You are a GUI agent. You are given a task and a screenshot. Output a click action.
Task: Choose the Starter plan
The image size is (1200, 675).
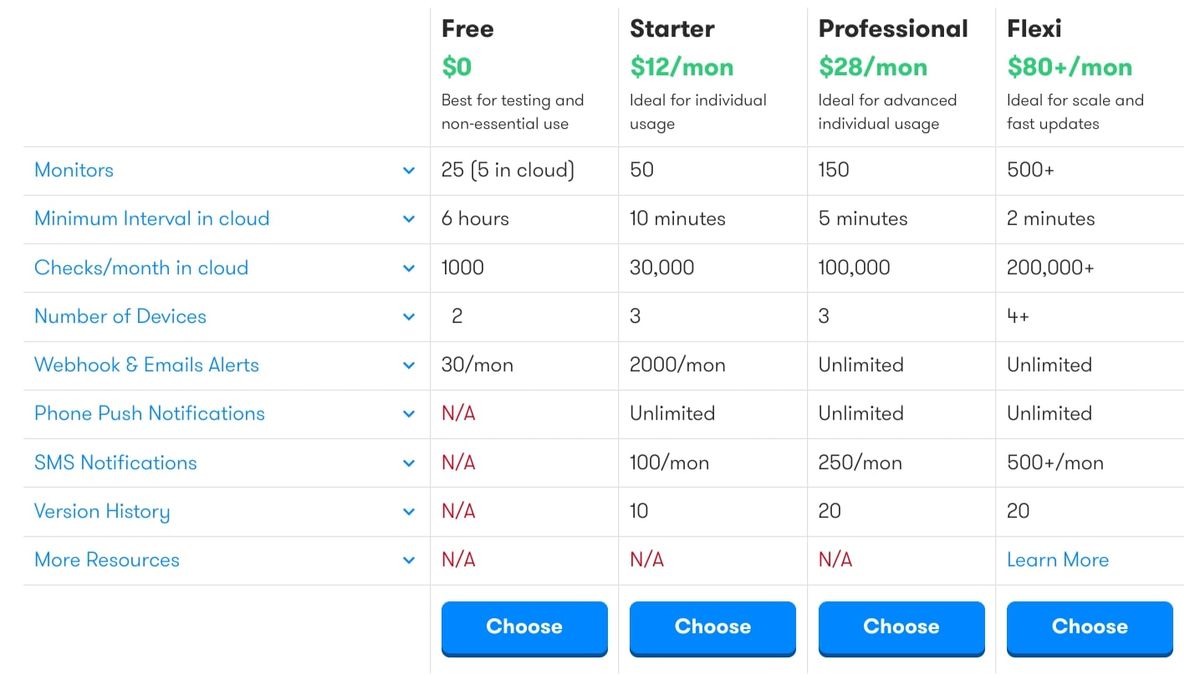click(712, 627)
